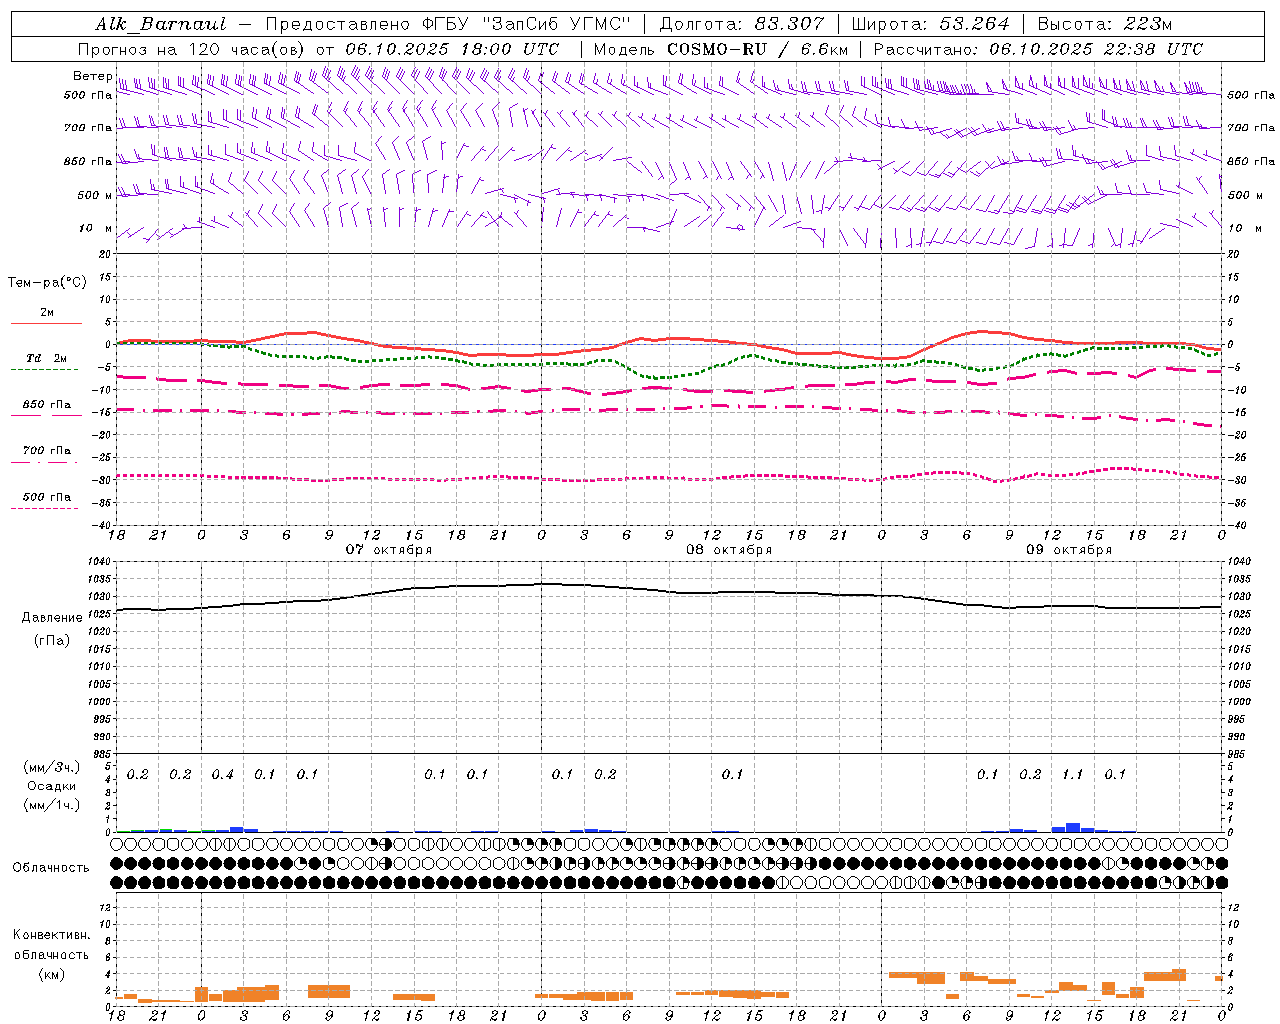The height and width of the screenshot is (1024, 1280).
Task: Click the Высота: 223м value
Action: pyautogui.click(x=1104, y=24)
